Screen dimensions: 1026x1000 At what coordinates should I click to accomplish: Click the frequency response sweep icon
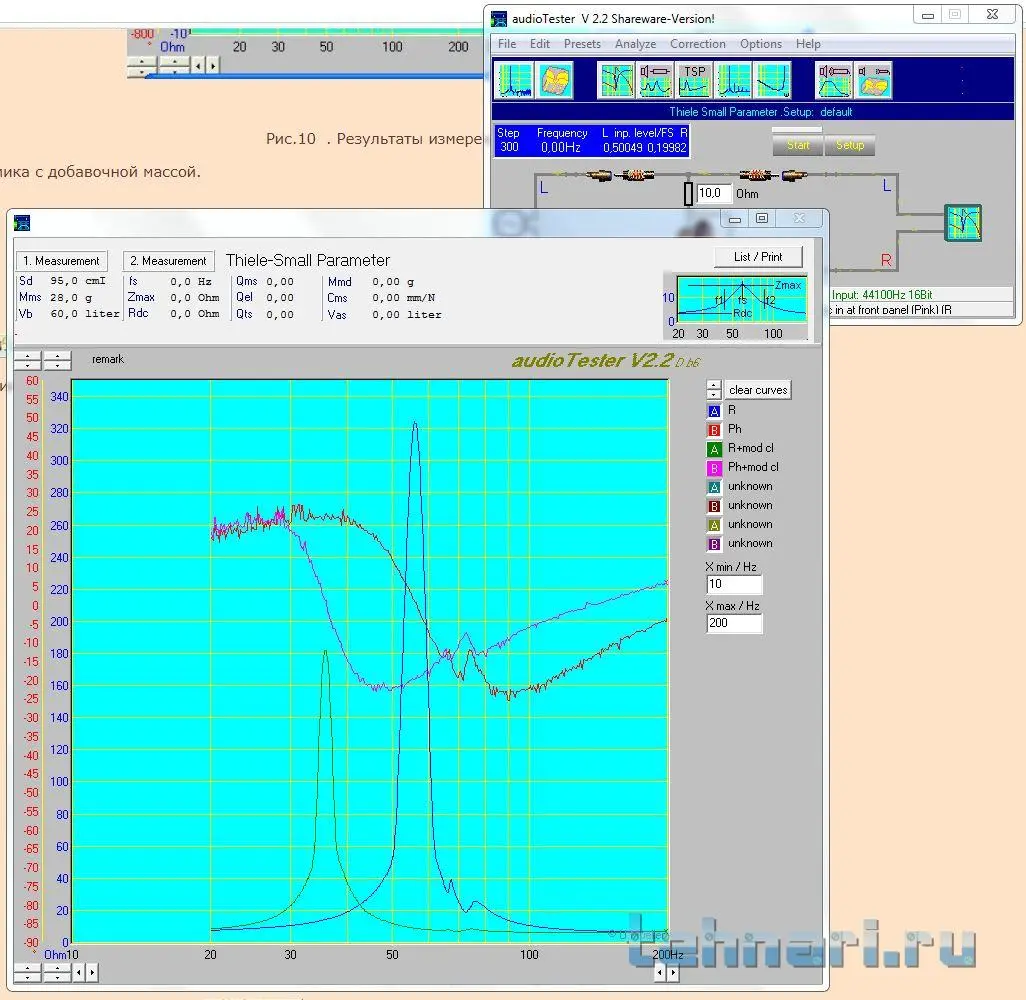click(x=616, y=80)
